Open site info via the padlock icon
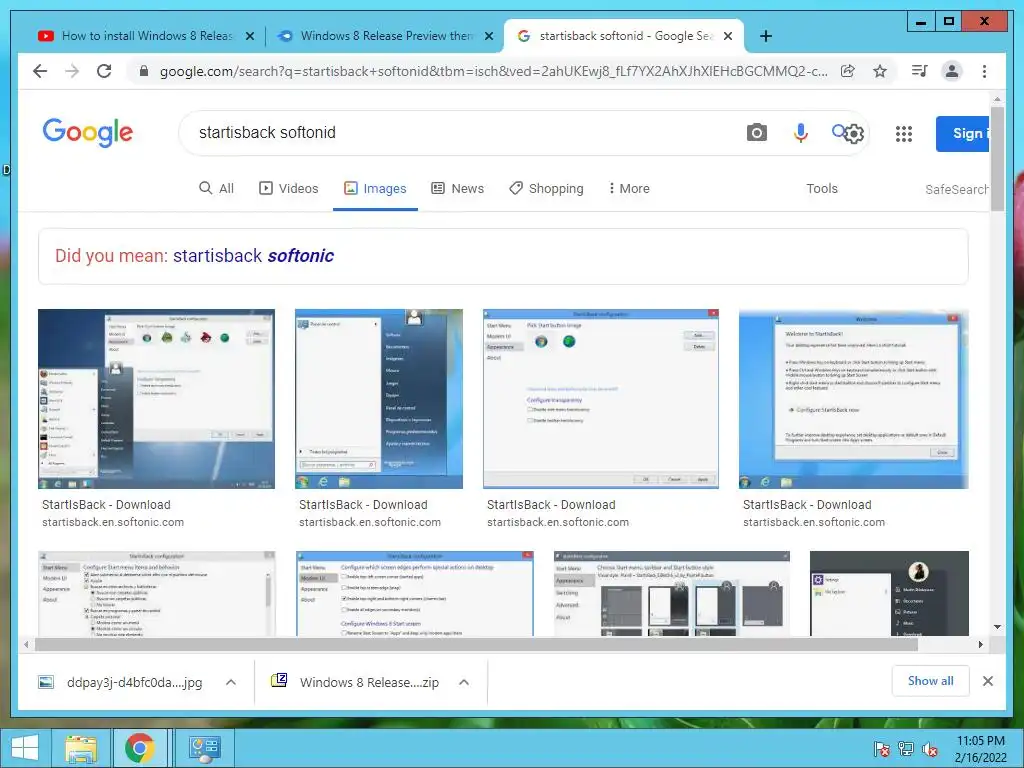The width and height of the screenshot is (1024, 768). [x=144, y=71]
